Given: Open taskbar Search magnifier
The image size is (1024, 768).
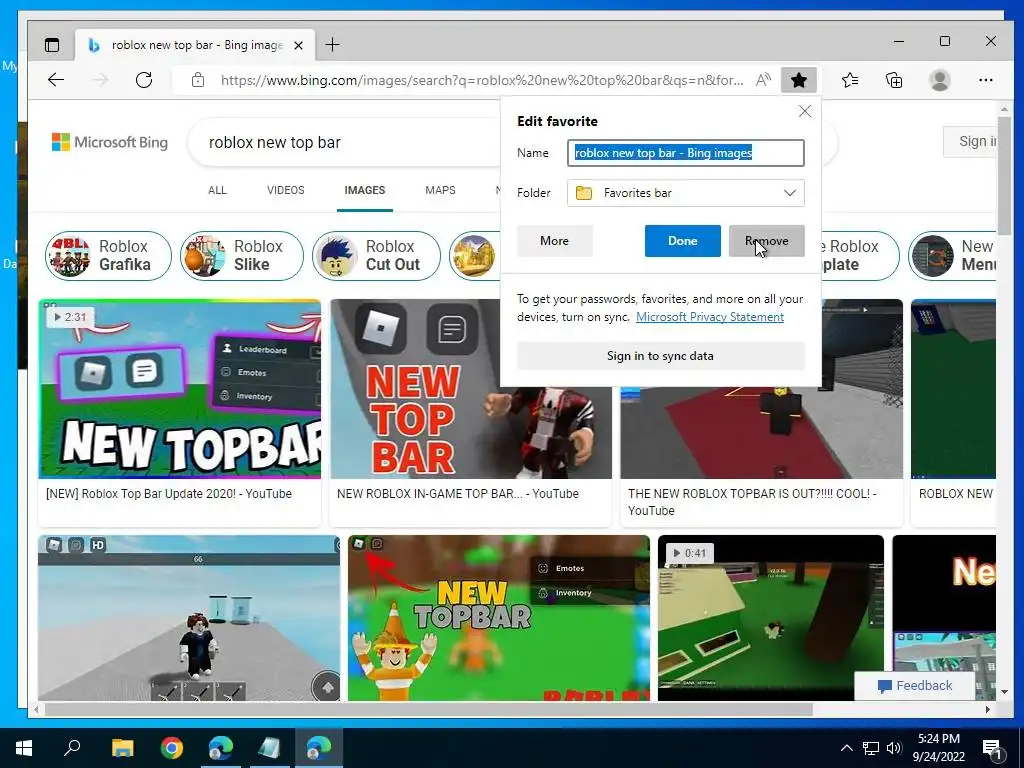Looking at the screenshot, I should tap(72, 748).
